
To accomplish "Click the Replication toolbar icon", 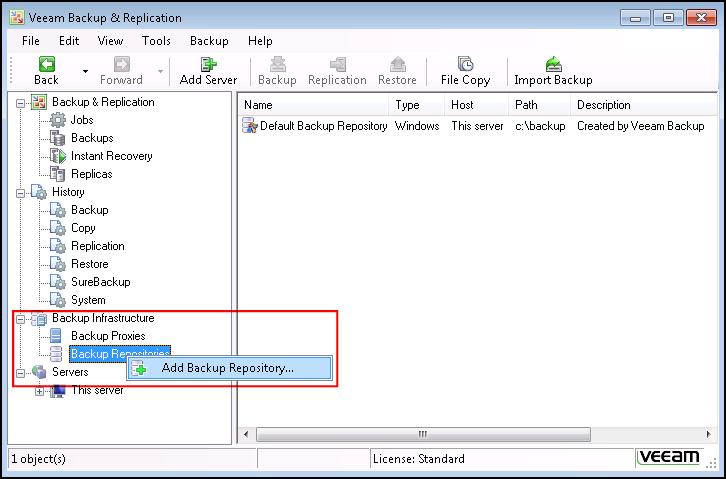I will point(338,64).
